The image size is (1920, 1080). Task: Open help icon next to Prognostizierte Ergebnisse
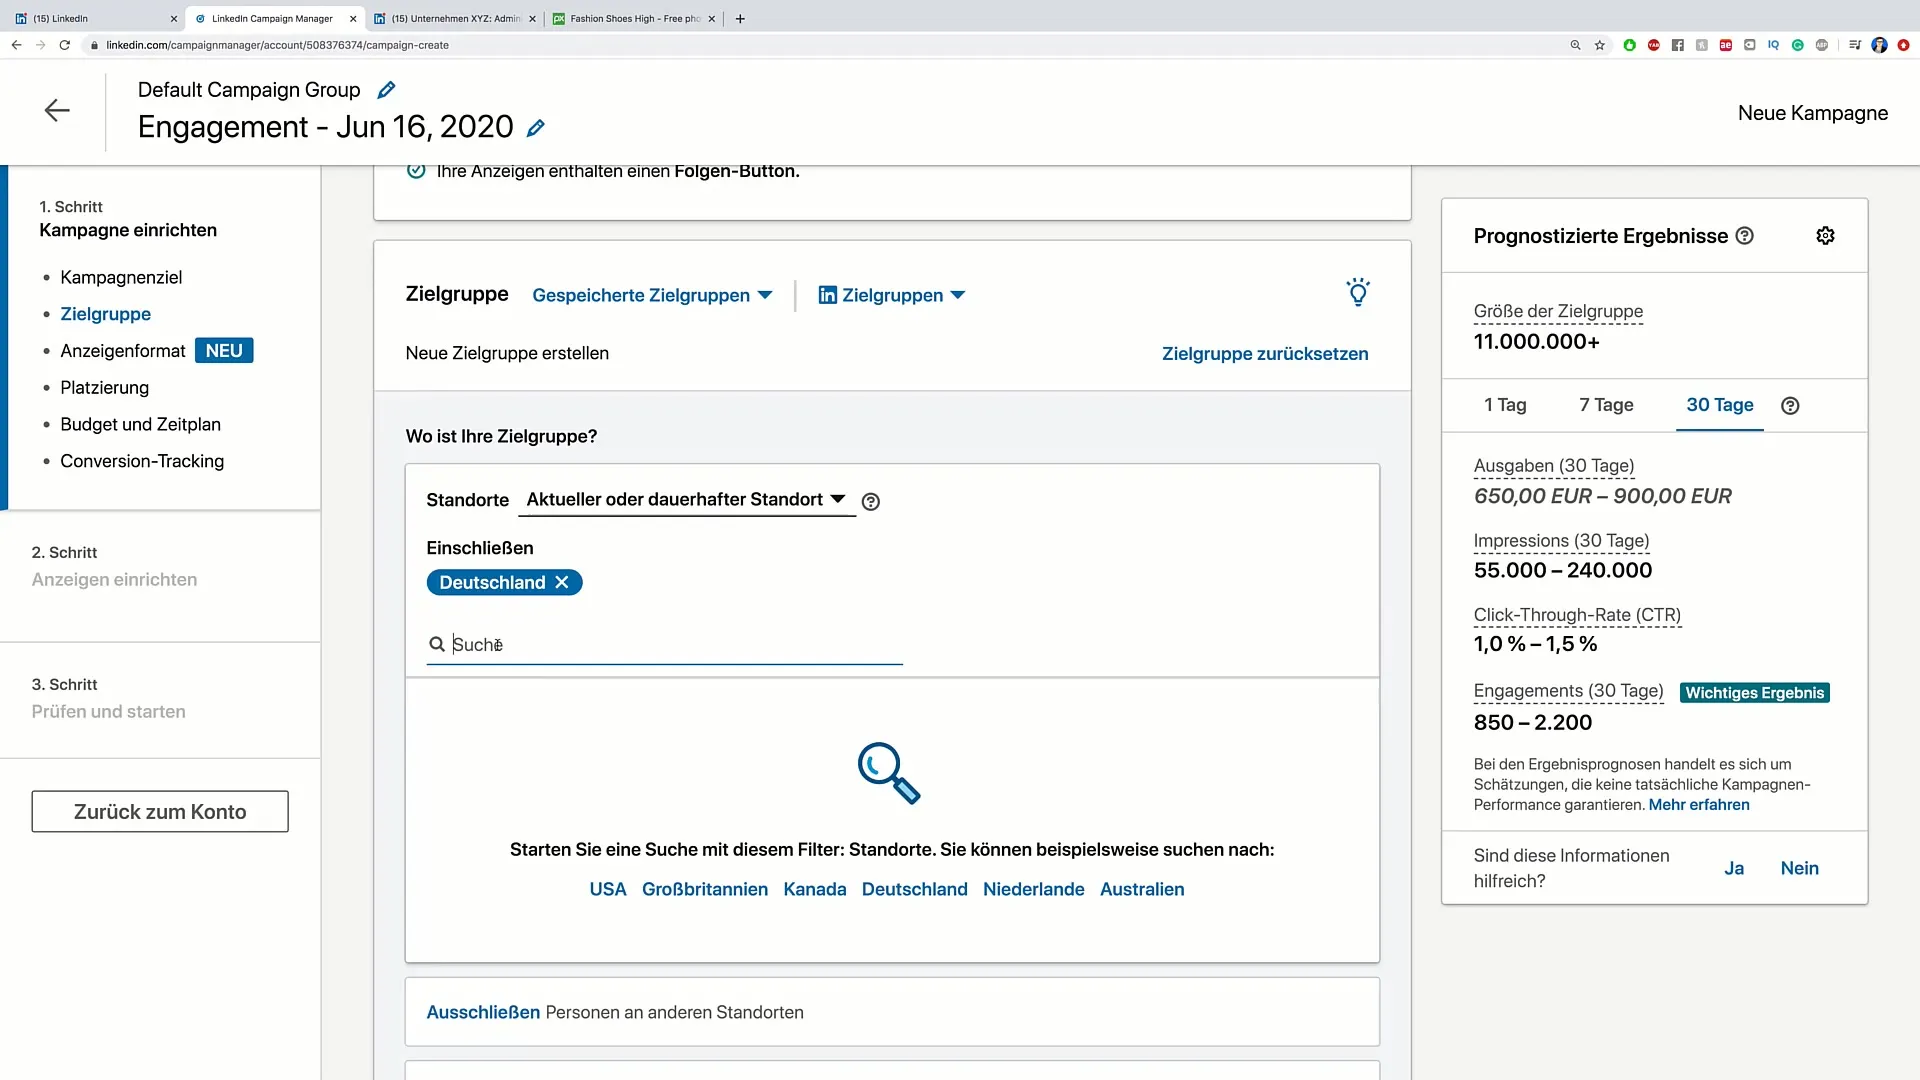point(1745,236)
